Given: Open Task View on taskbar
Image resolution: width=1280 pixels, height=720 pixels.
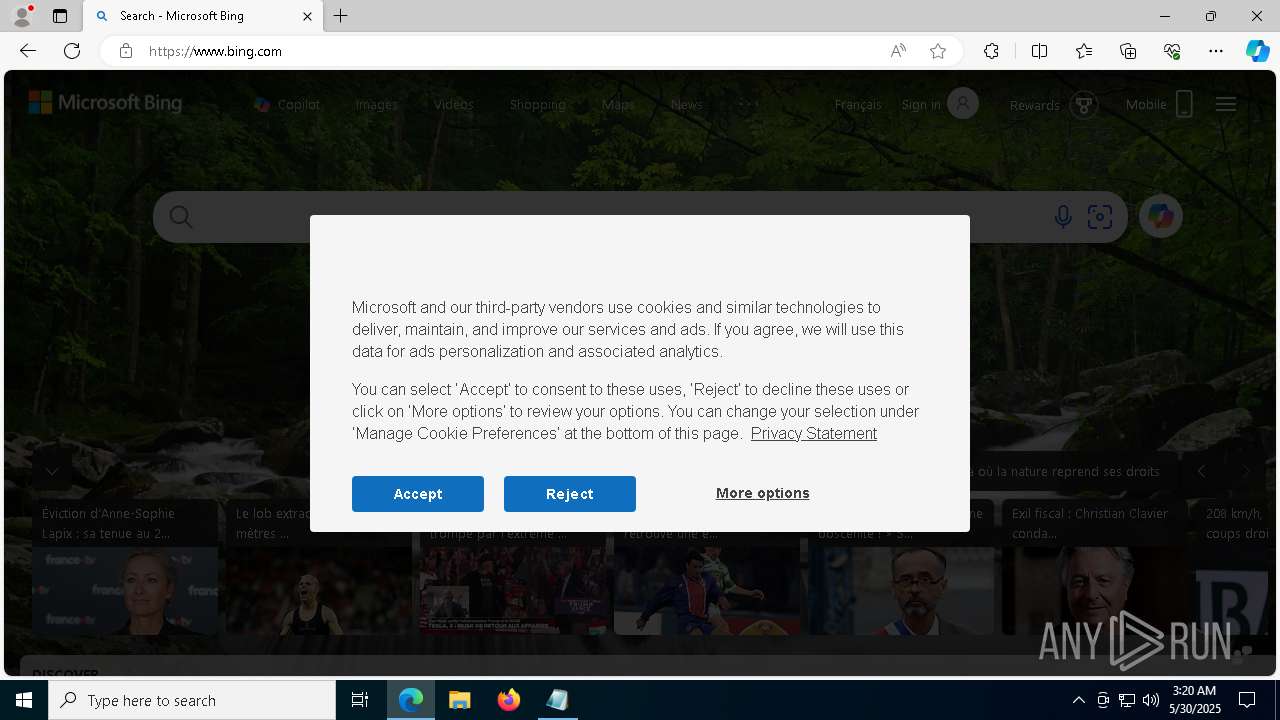Looking at the screenshot, I should click(360, 700).
